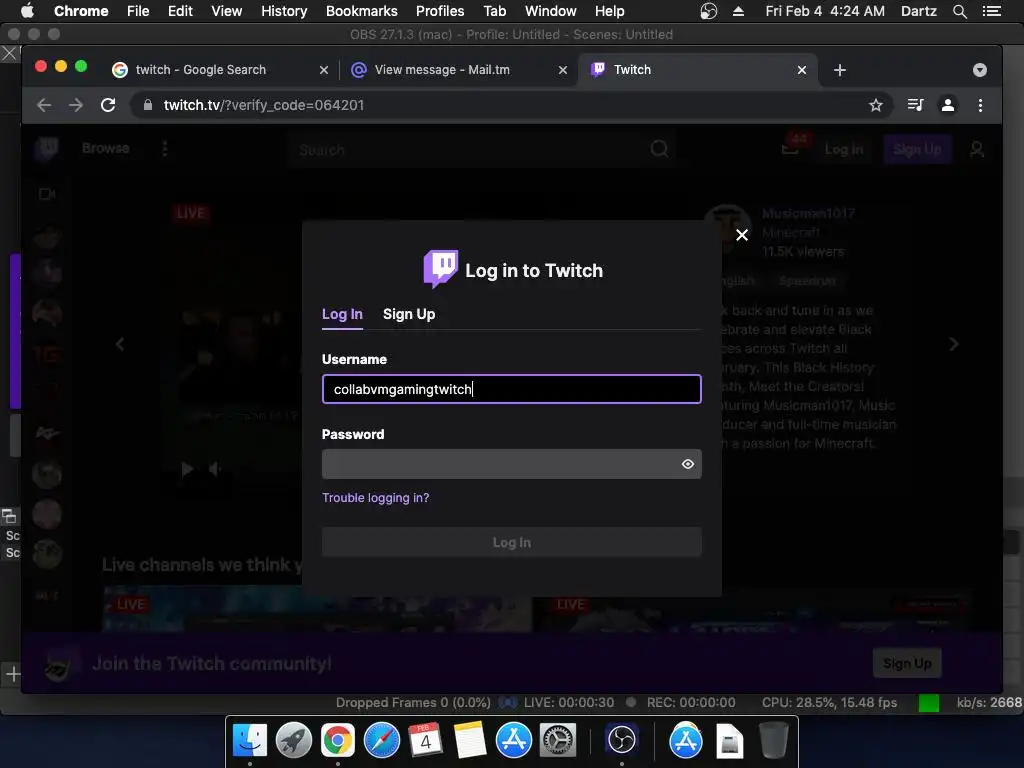Go back in browser history
This screenshot has width=1024, height=768.
click(x=44, y=105)
